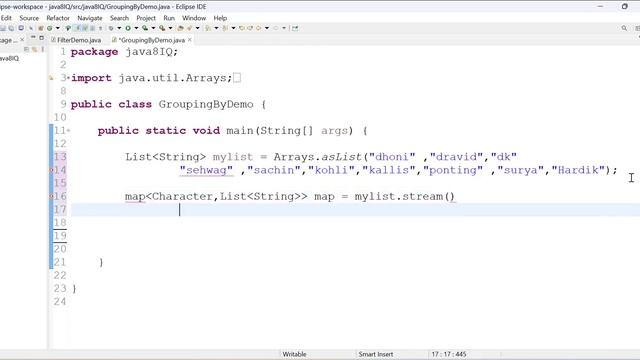This screenshot has width=640, height=360.
Task: Expand the folded import block on line 3
Action: point(68,78)
